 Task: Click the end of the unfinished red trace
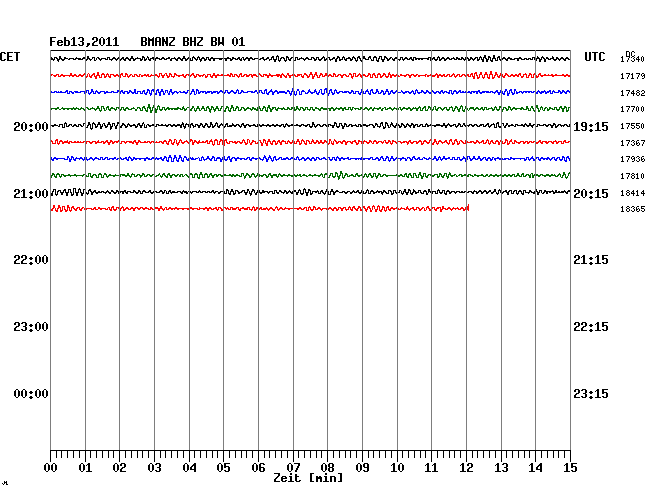468,208
